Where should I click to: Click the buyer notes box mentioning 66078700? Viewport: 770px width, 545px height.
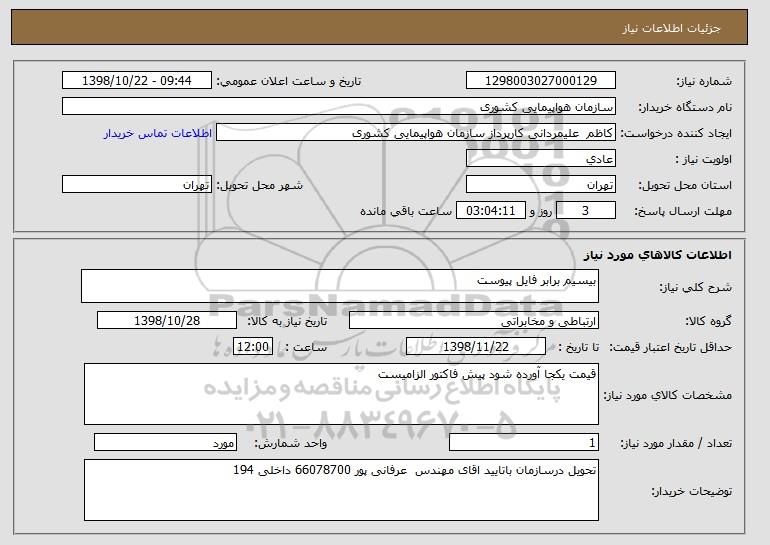(x=341, y=490)
